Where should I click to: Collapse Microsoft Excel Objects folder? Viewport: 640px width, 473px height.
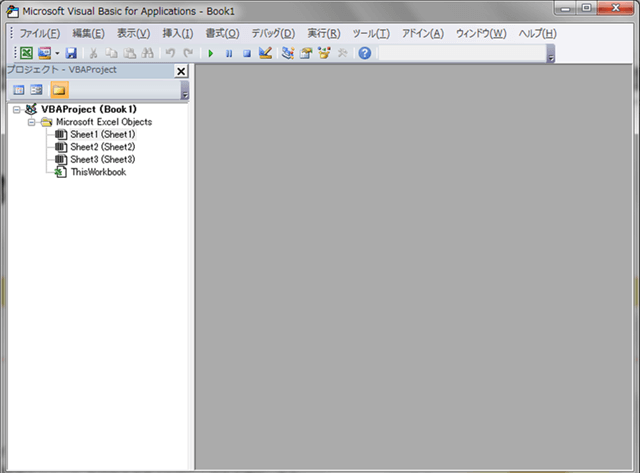click(31, 122)
